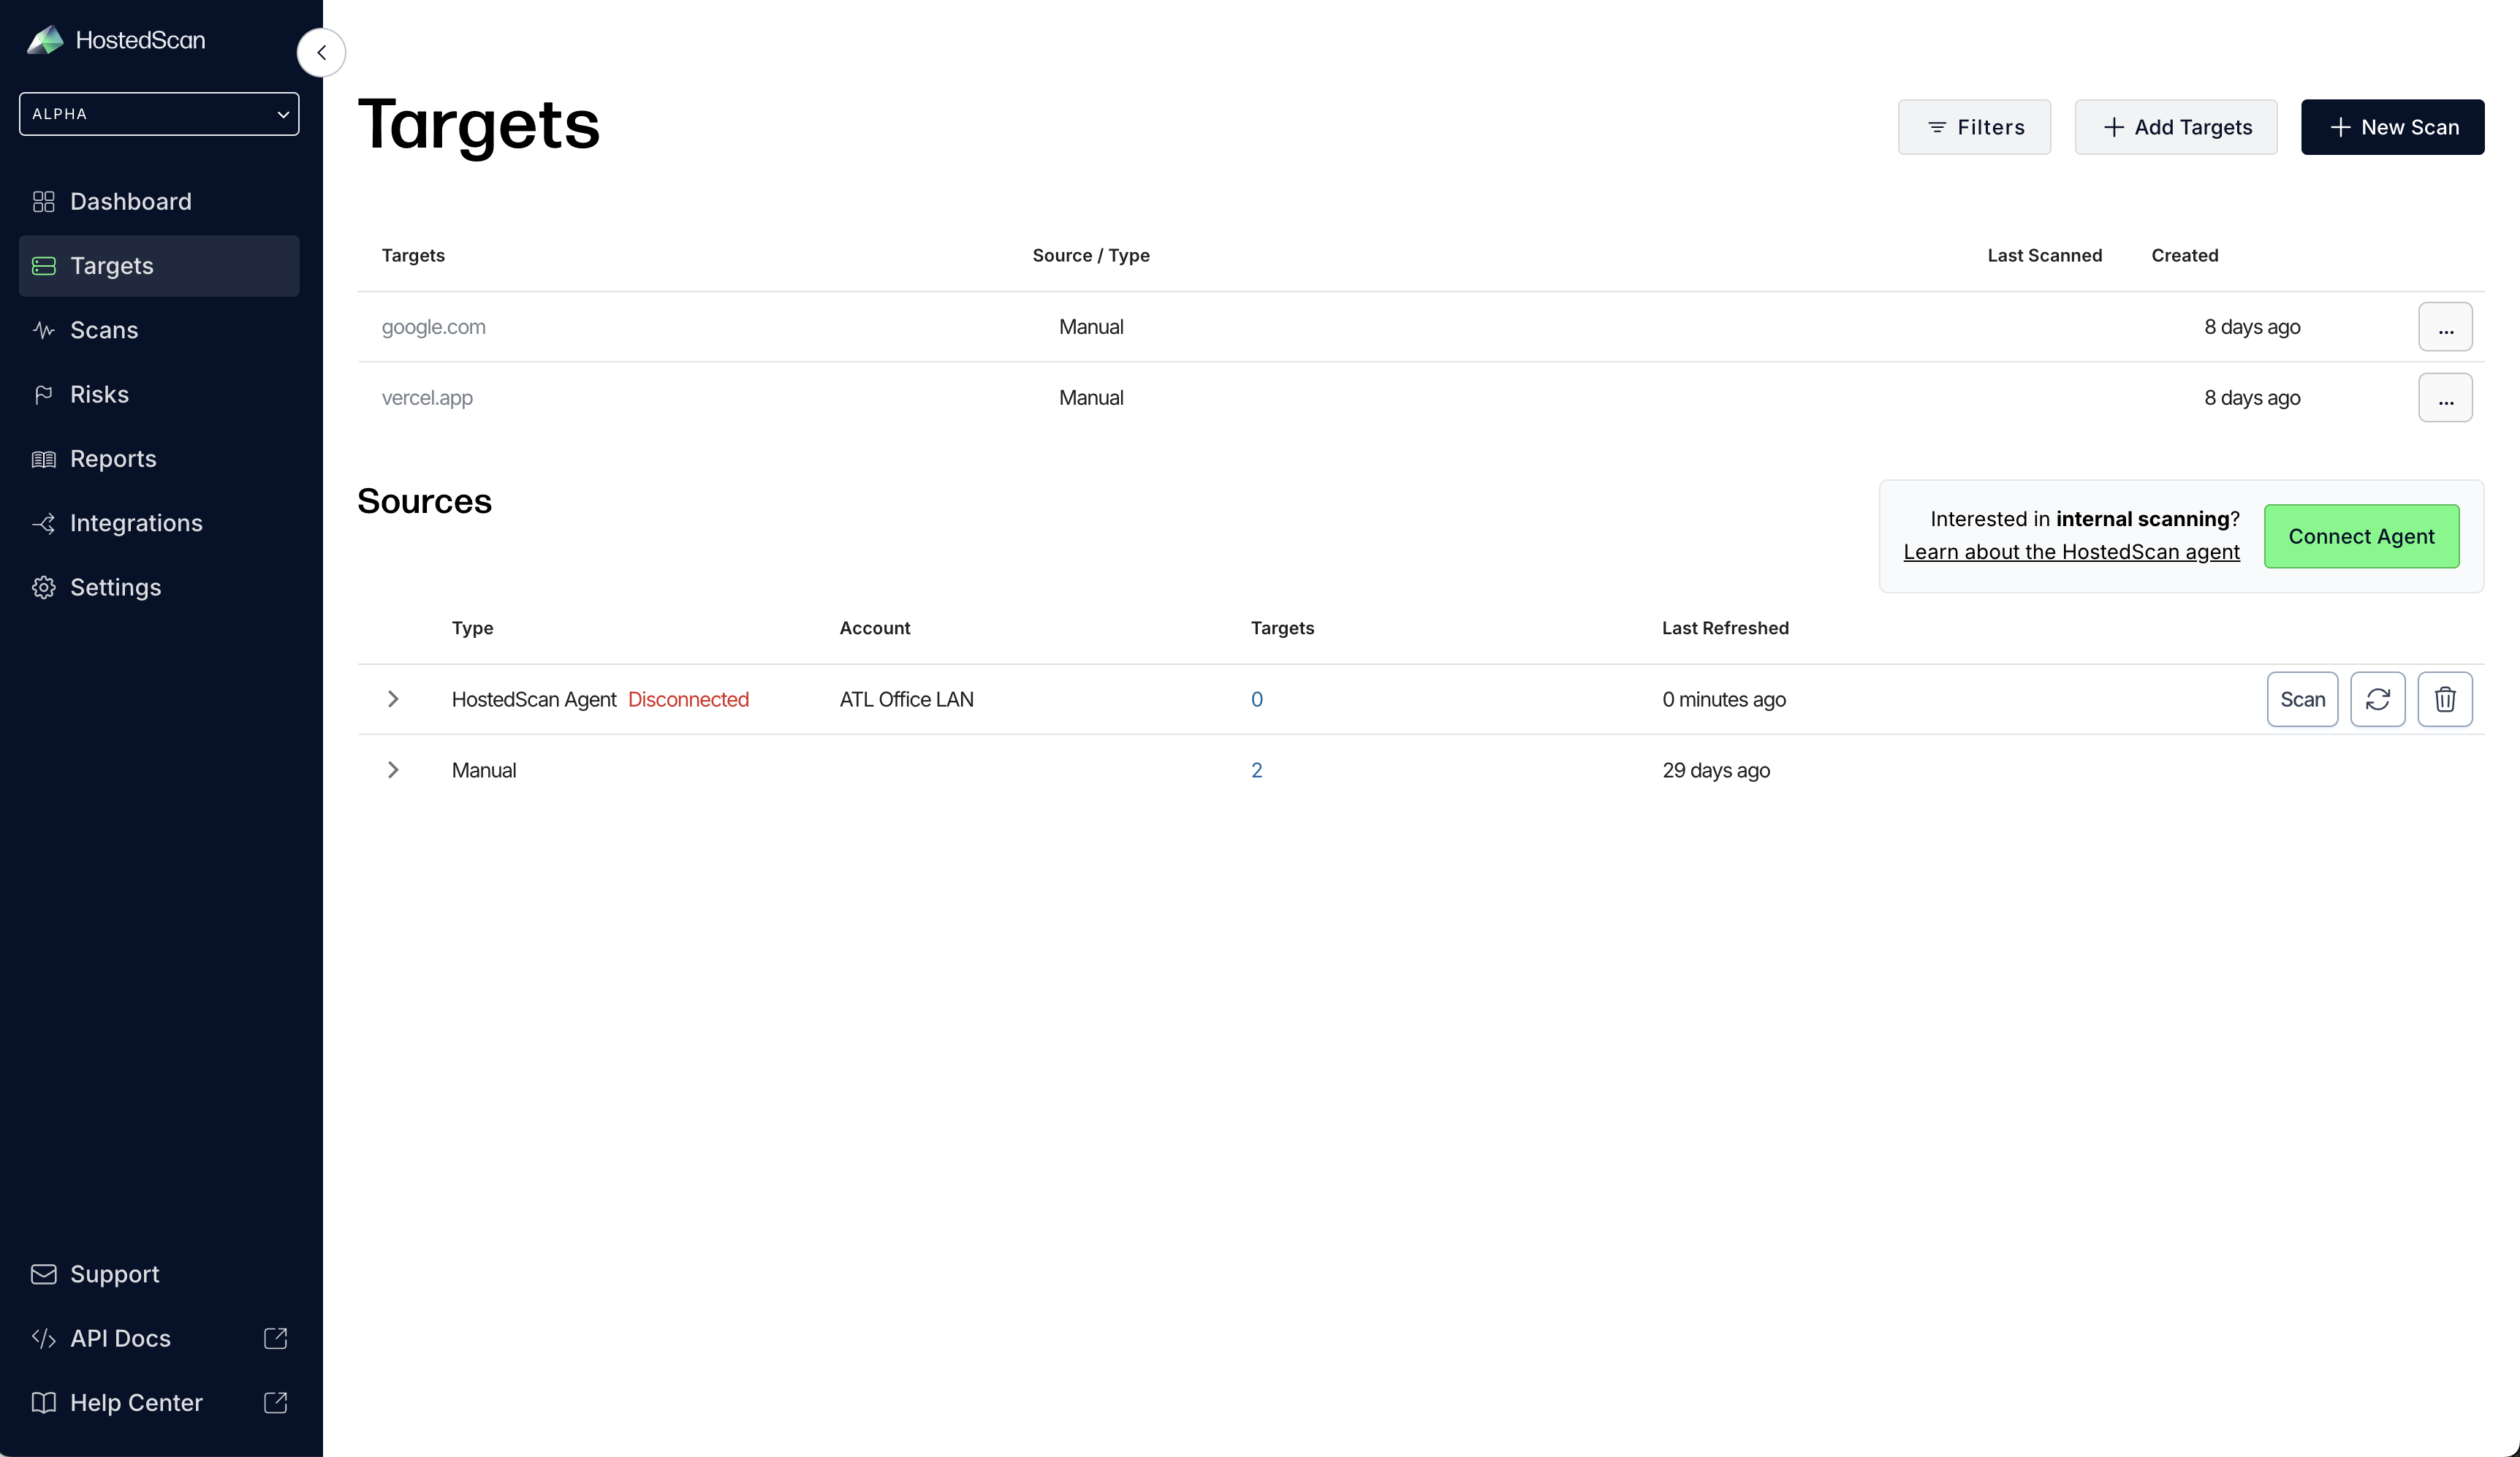
Task: Open Help Center link
Action: click(x=159, y=1403)
